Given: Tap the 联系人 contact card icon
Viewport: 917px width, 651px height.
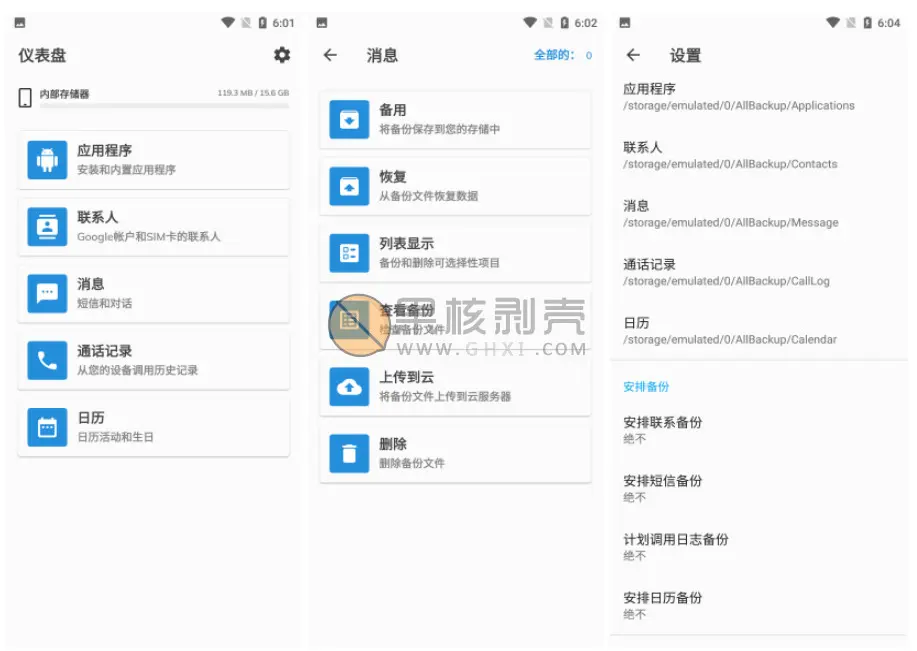Looking at the screenshot, I should coord(47,226).
